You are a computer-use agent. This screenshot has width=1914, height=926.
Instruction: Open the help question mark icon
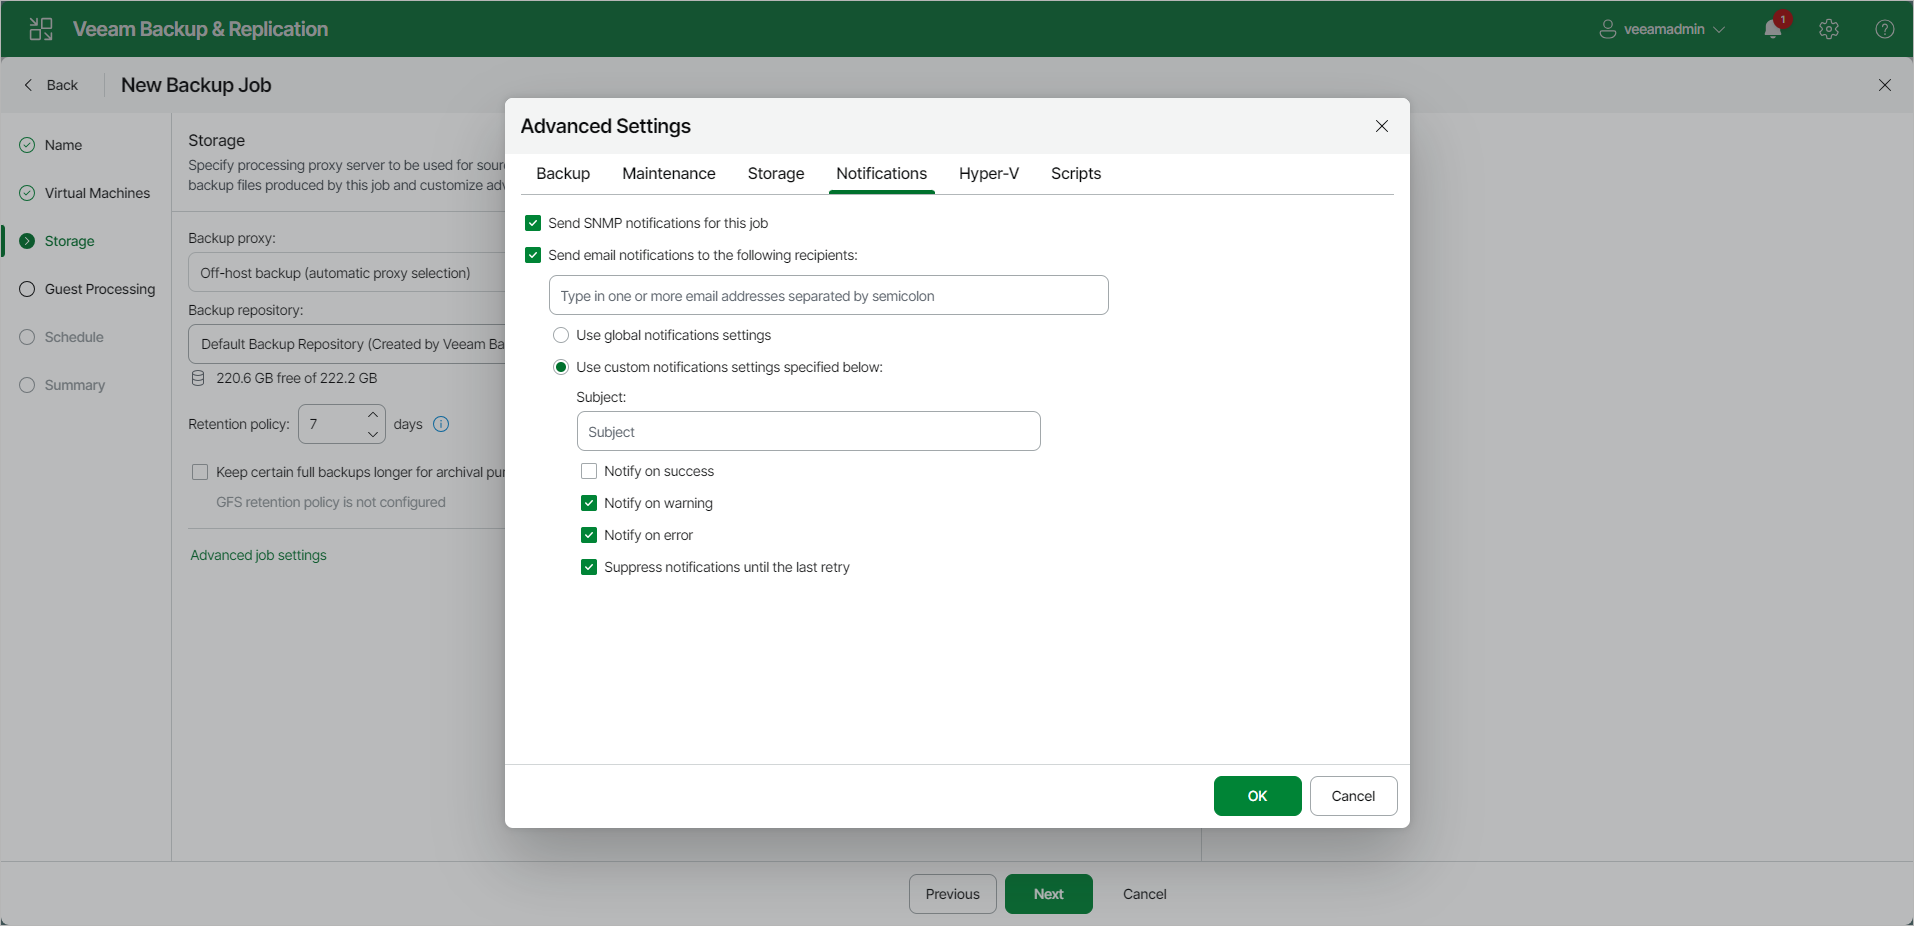click(1885, 29)
